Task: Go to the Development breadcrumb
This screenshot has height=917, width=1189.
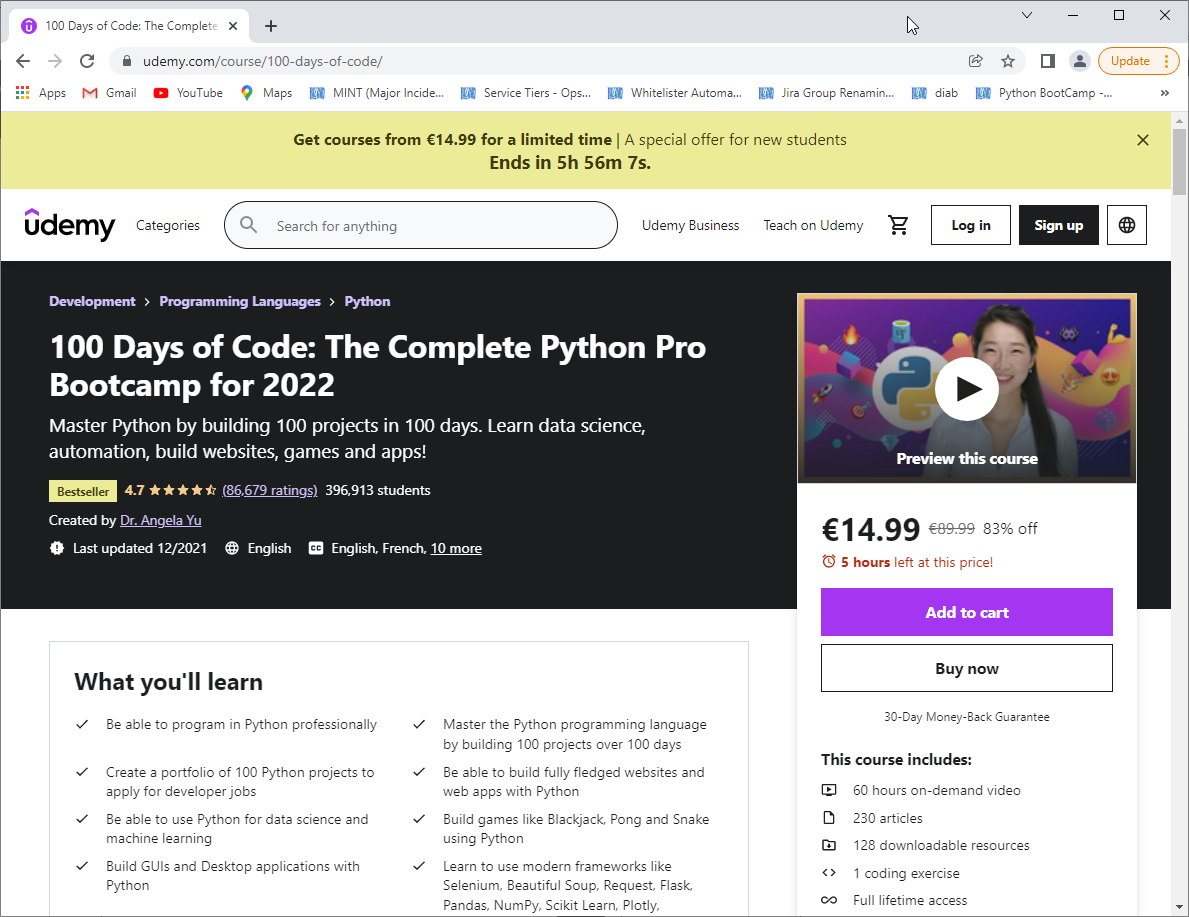Action: click(92, 301)
